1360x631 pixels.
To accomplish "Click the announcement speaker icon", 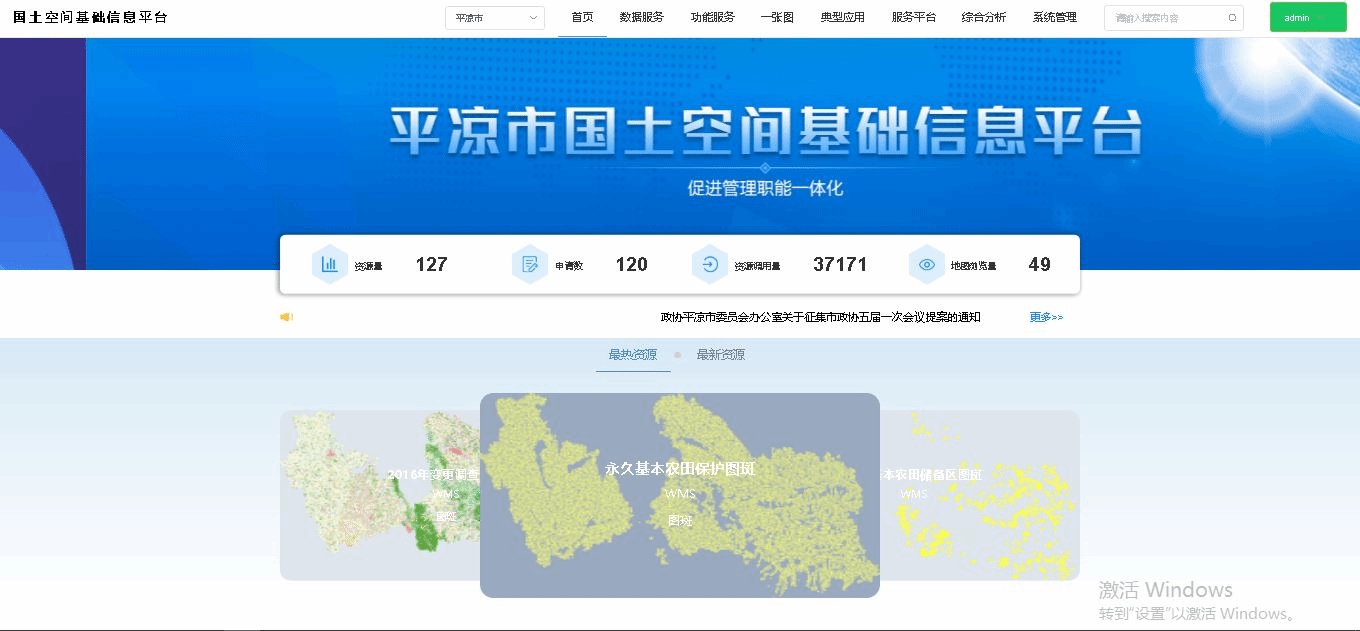I will tap(287, 317).
